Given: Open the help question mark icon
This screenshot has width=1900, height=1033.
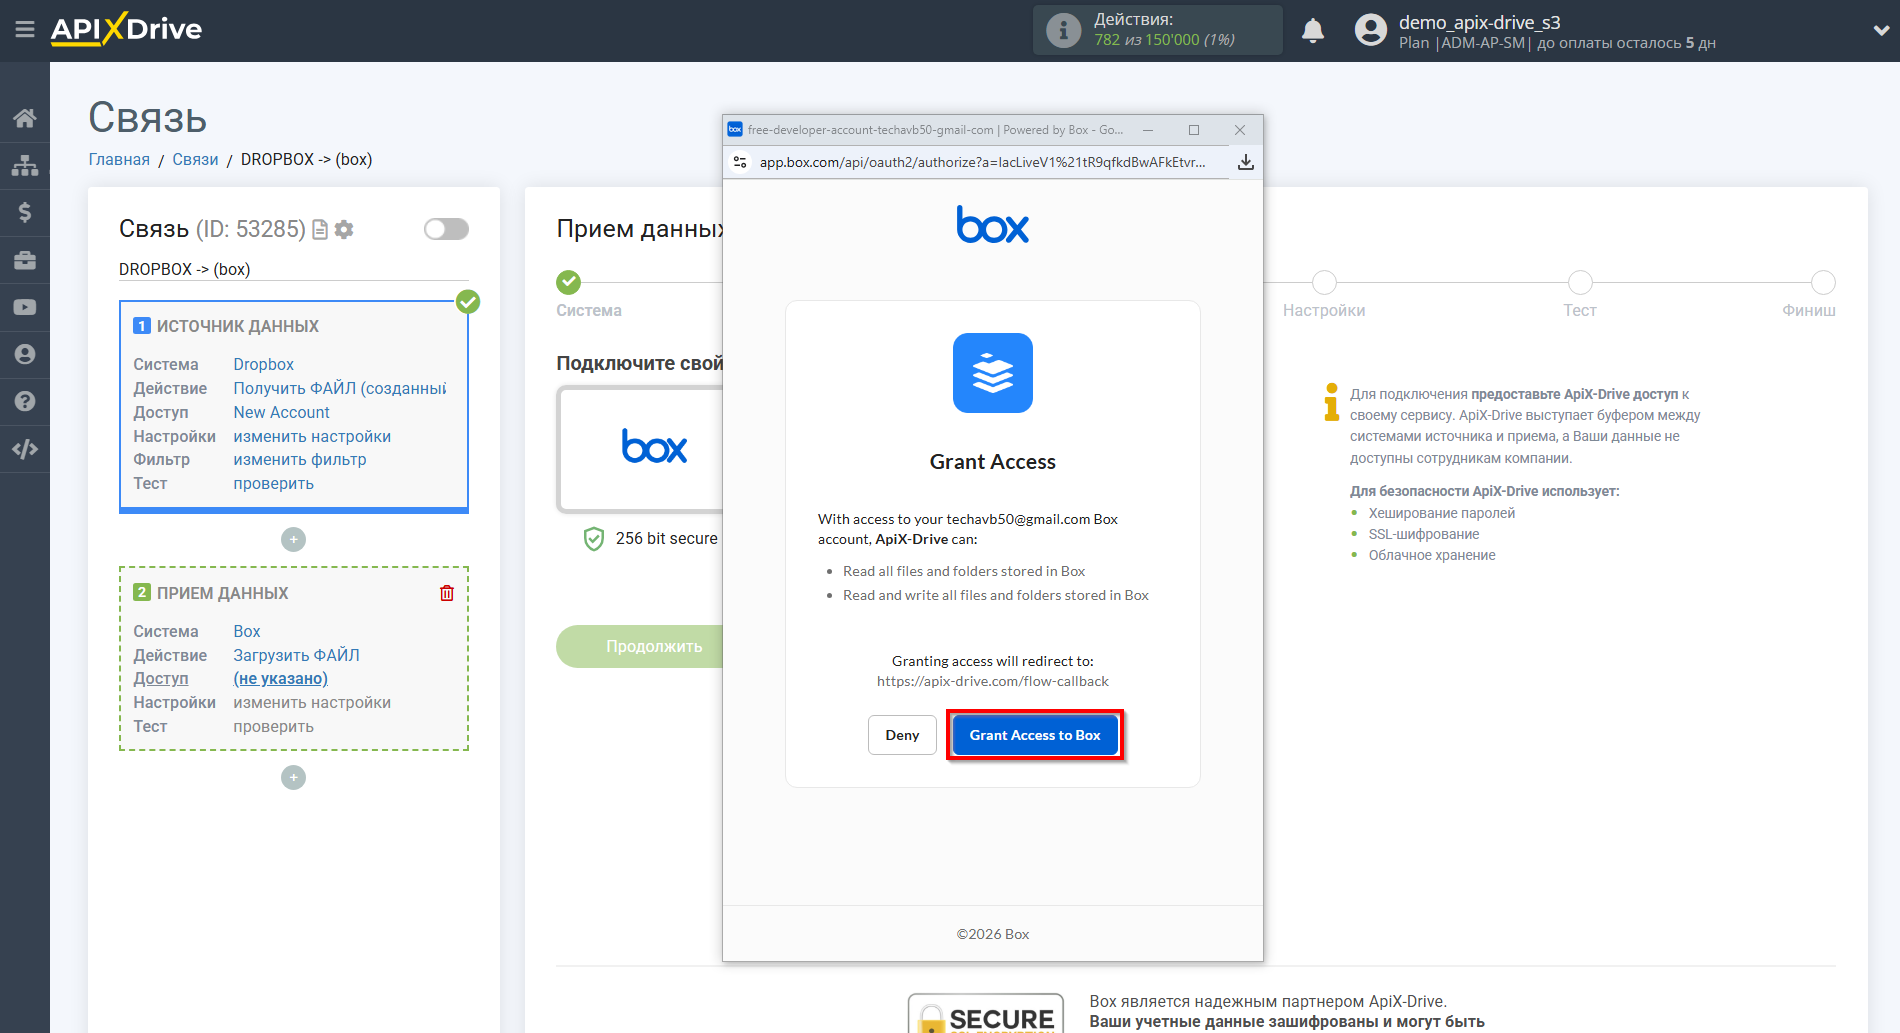Looking at the screenshot, I should click(25, 402).
